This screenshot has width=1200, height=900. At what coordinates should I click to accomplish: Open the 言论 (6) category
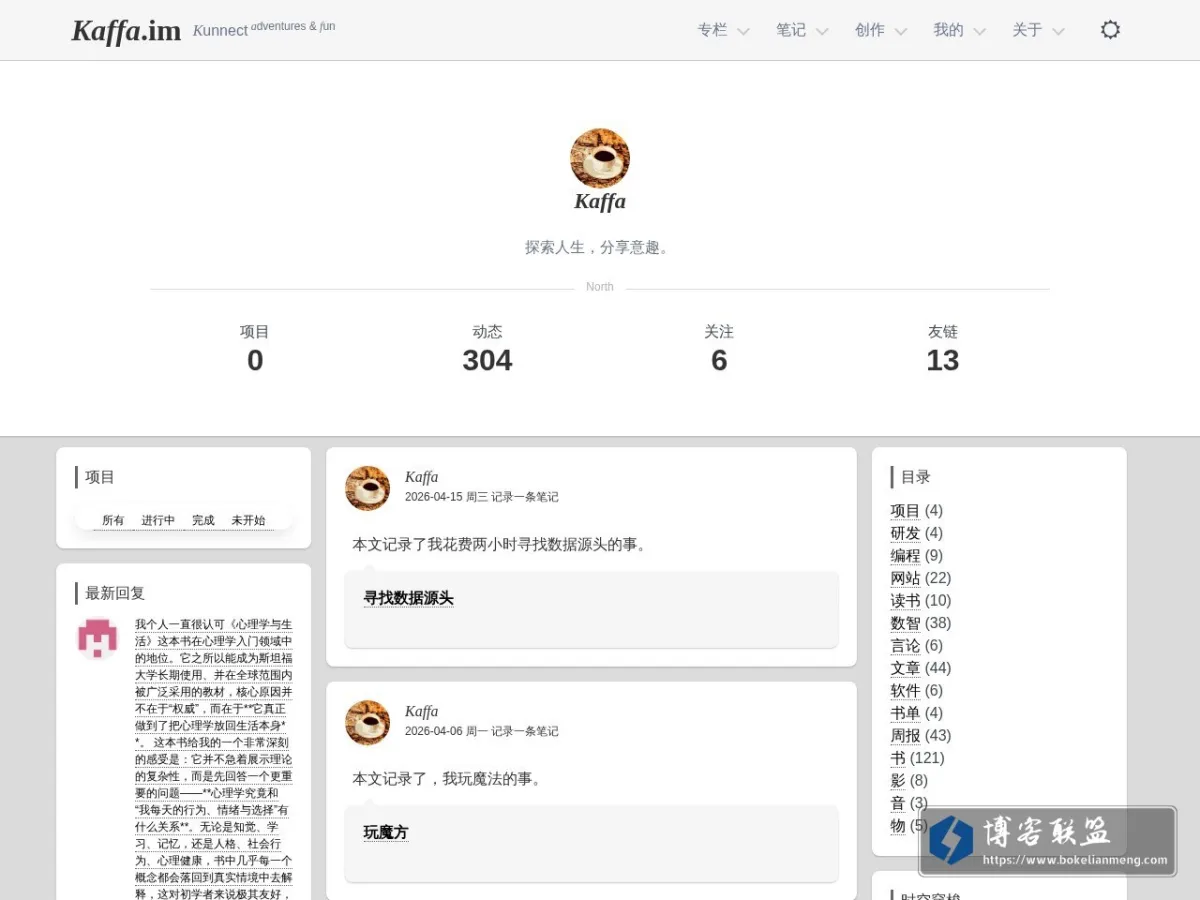coord(905,645)
